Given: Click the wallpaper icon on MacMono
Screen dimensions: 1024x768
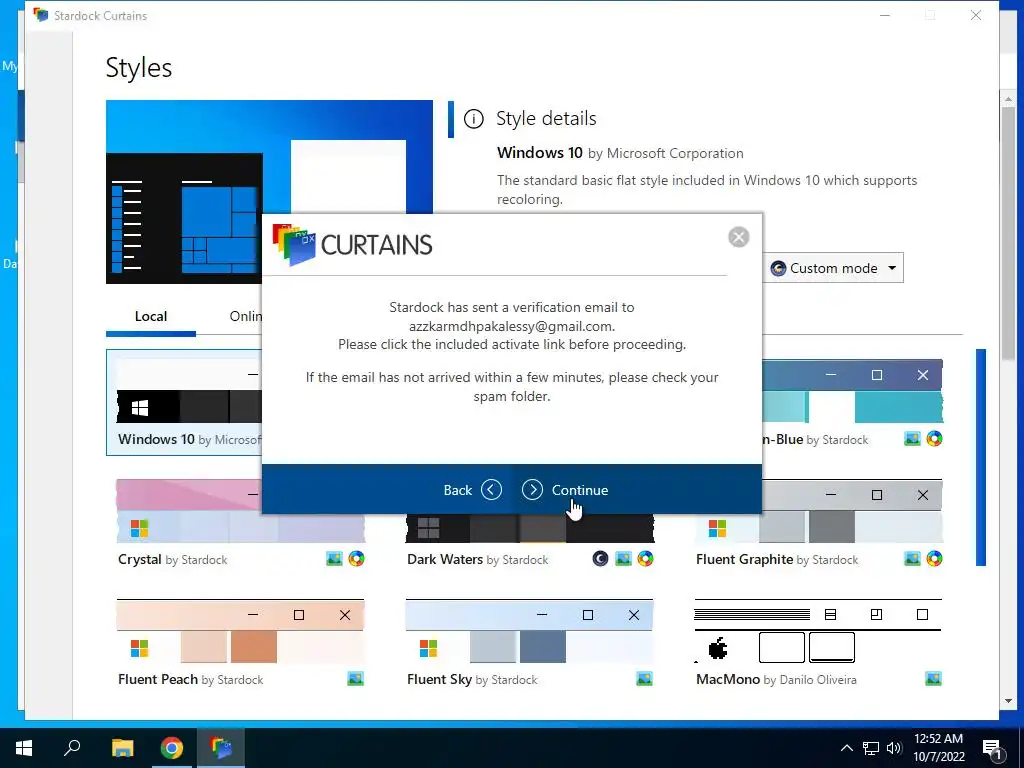Looking at the screenshot, I should point(934,679).
